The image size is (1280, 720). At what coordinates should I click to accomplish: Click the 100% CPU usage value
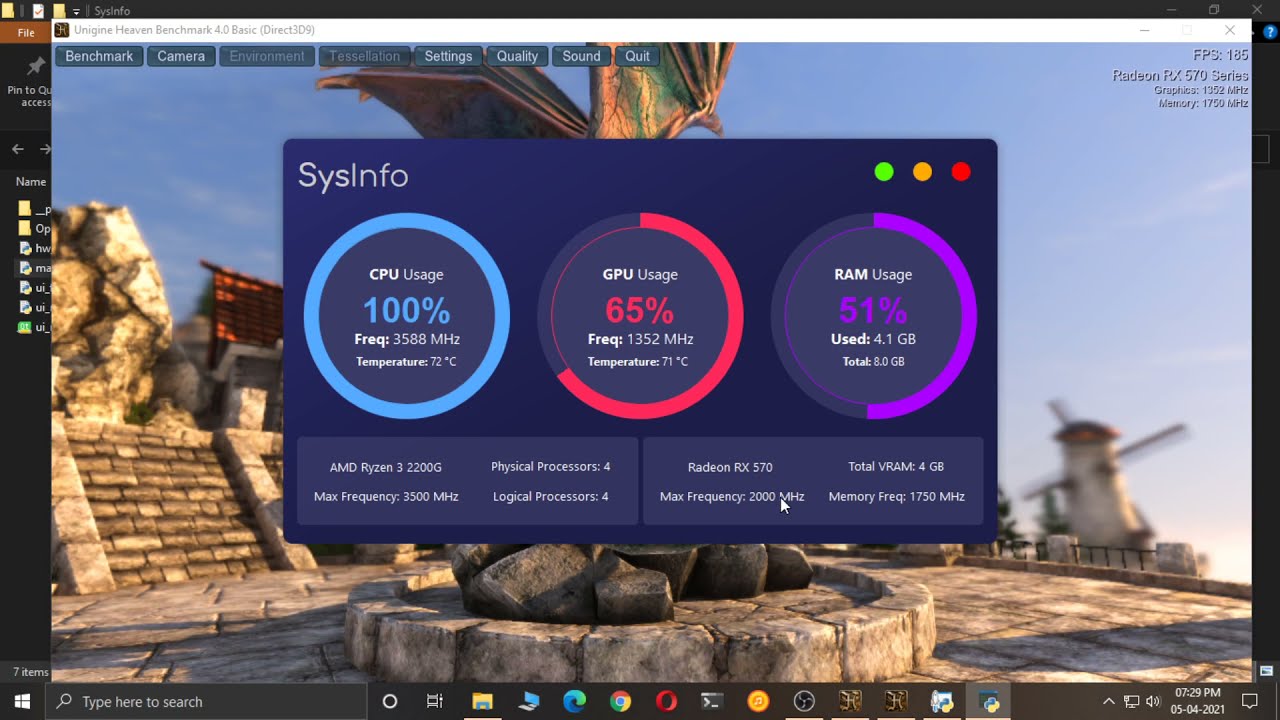(406, 311)
